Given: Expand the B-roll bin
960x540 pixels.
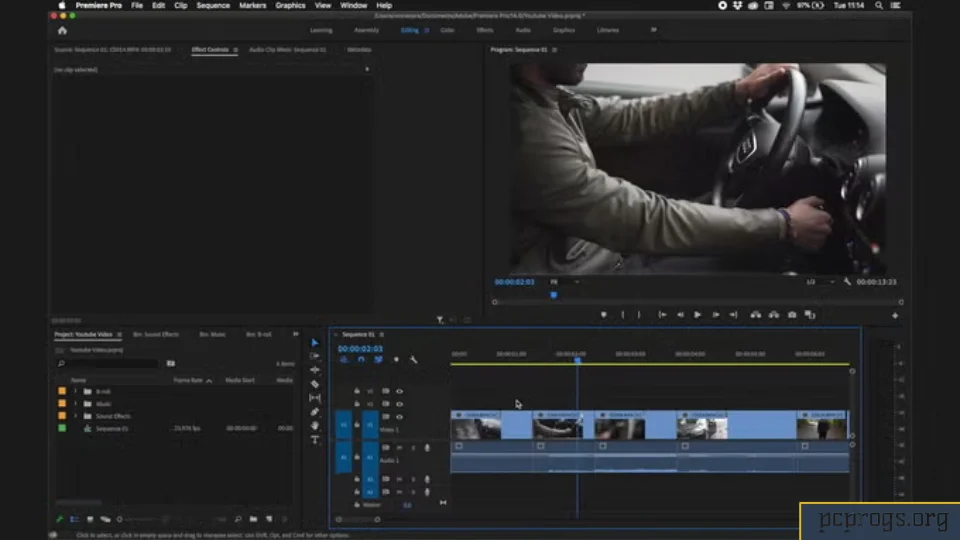Looking at the screenshot, I should pos(76,391).
